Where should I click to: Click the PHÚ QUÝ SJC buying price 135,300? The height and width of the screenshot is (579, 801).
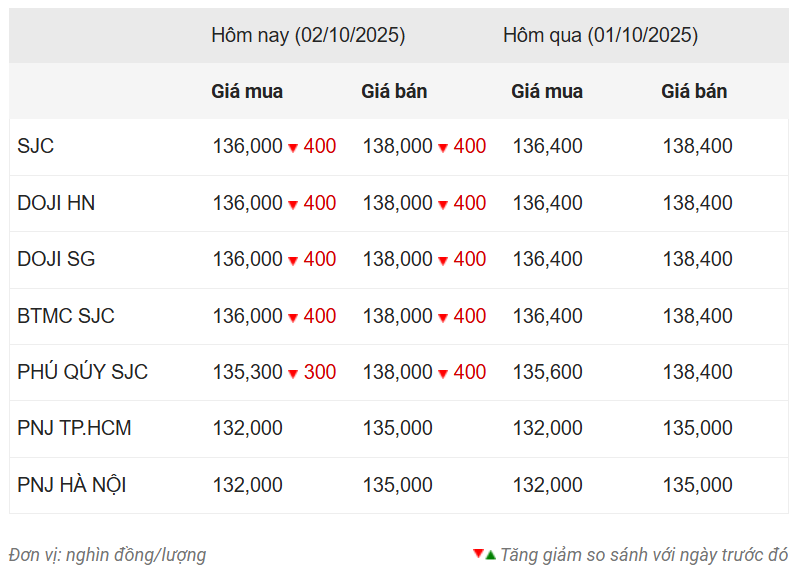tap(247, 372)
